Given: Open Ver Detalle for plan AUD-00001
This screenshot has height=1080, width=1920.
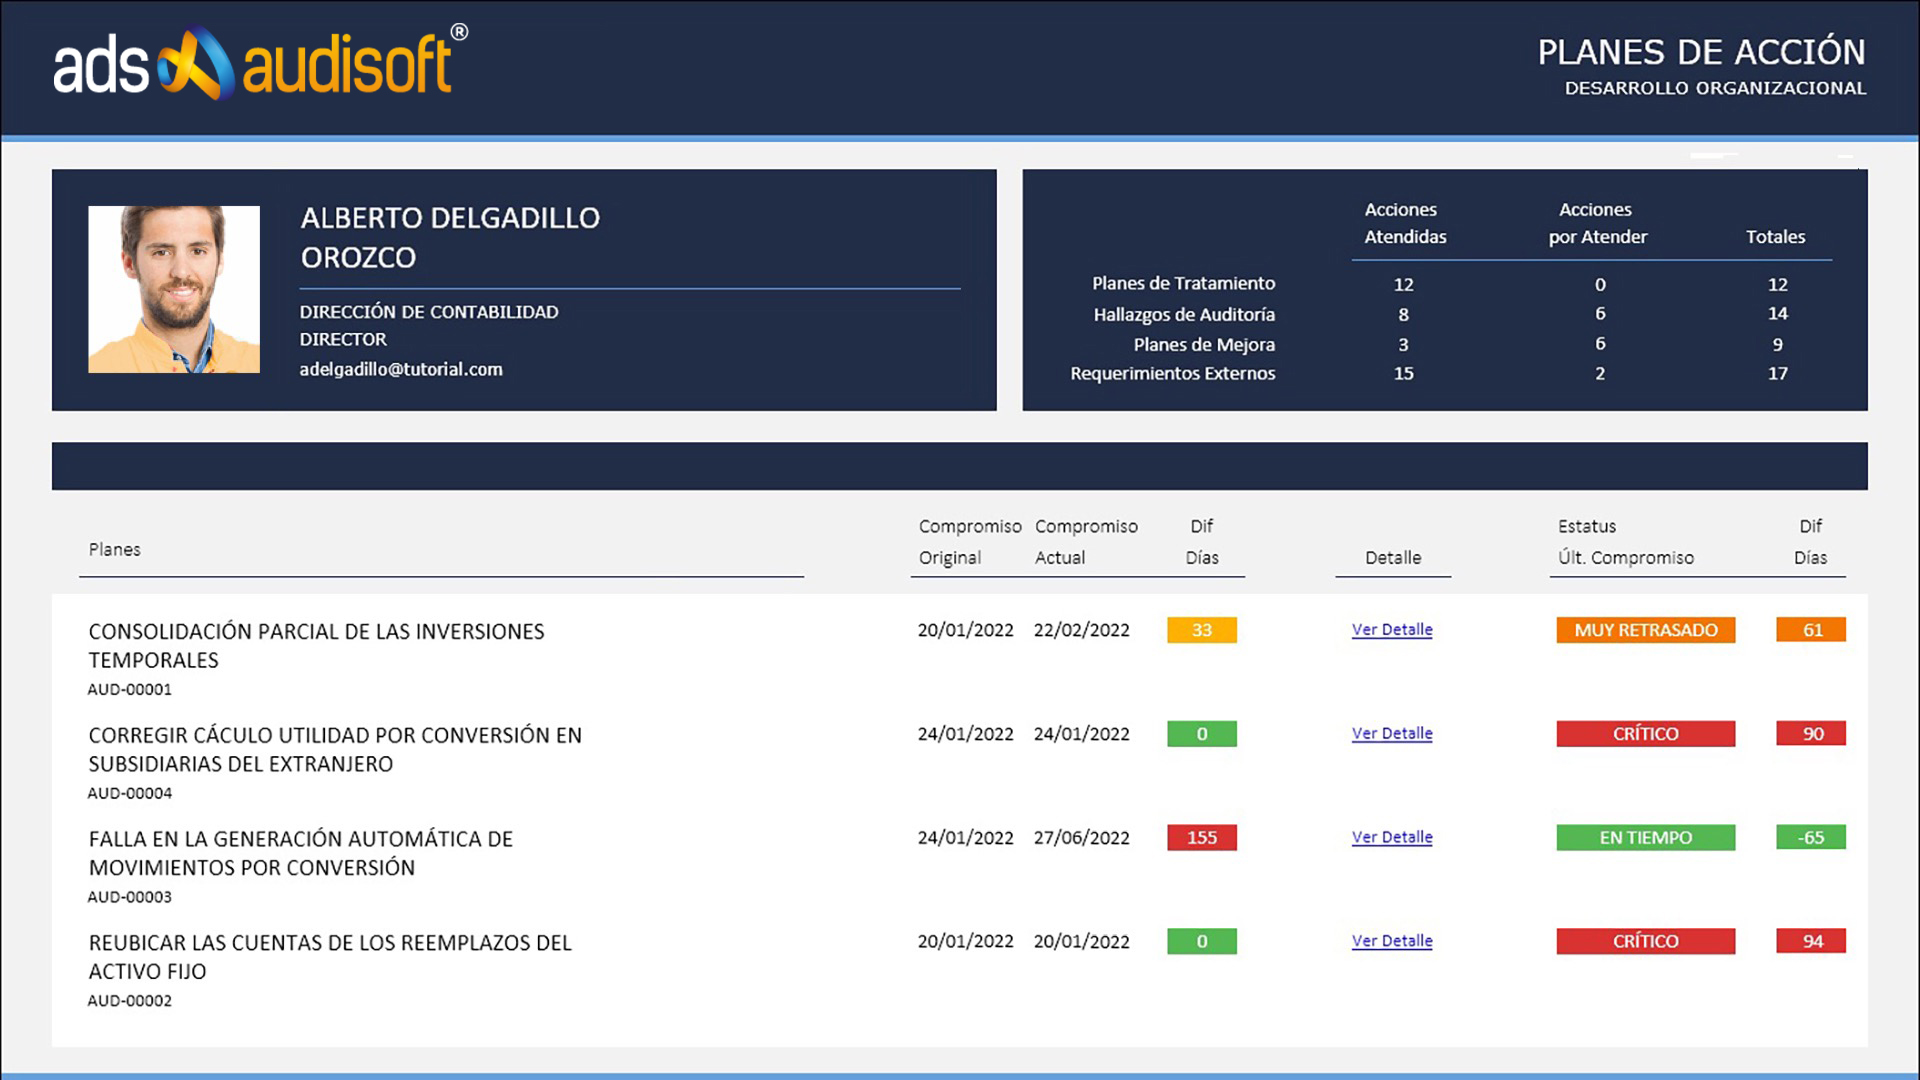Looking at the screenshot, I should pos(1391,629).
